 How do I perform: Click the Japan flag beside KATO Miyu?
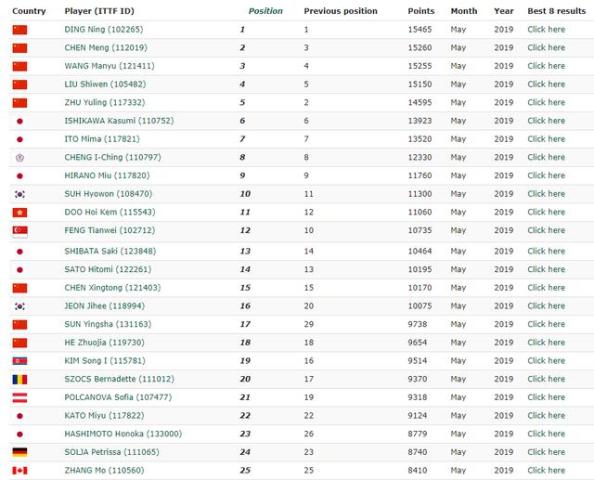20,416
